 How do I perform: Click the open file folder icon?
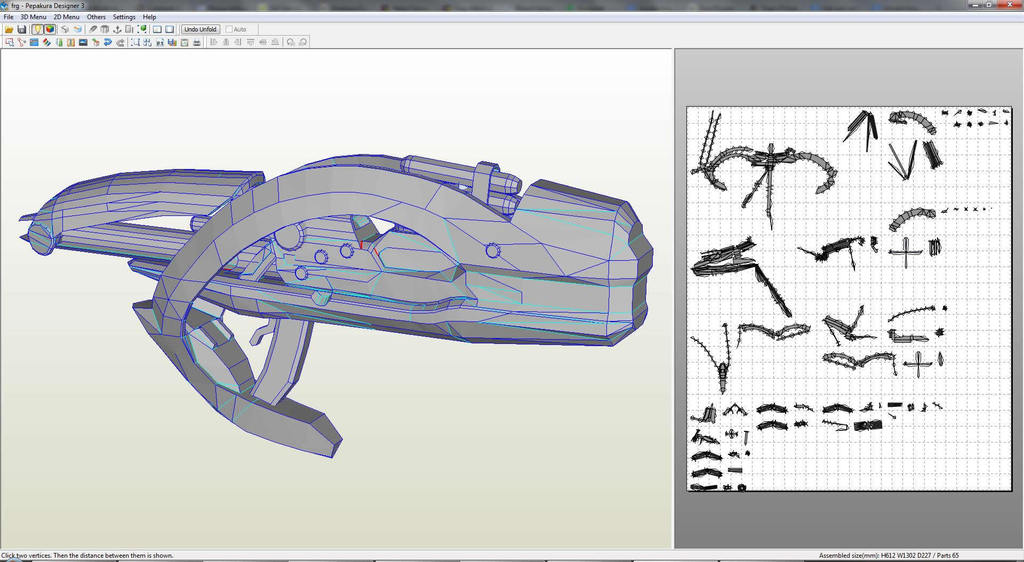pos(9,29)
